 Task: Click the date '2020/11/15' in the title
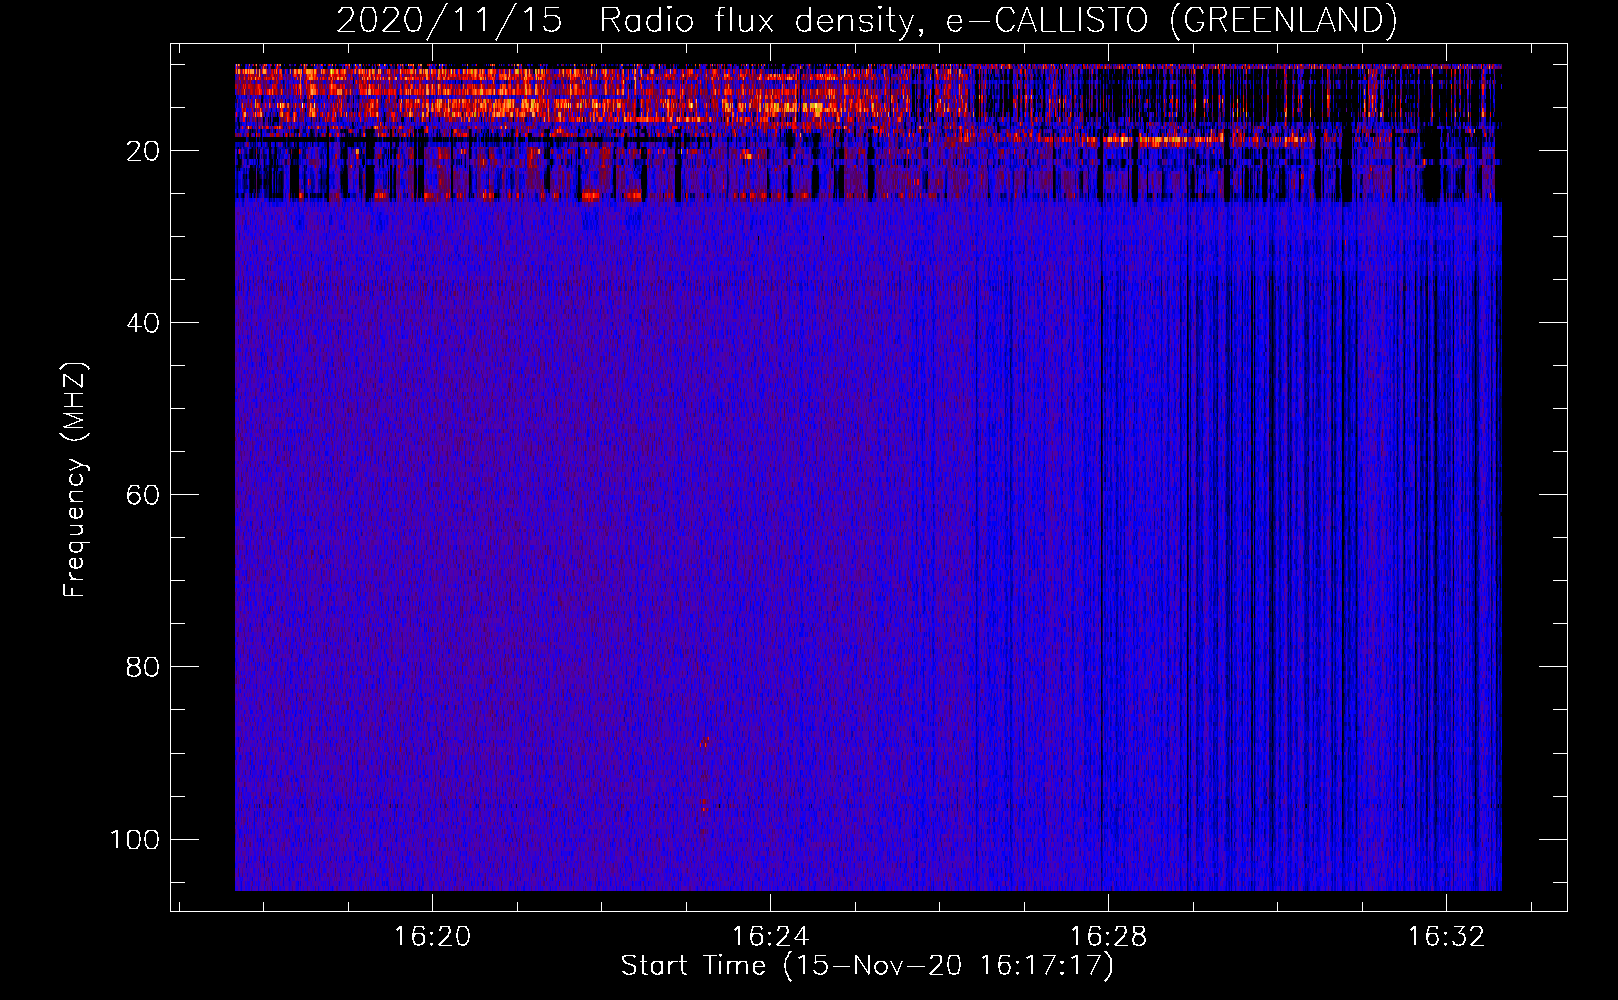point(449,20)
